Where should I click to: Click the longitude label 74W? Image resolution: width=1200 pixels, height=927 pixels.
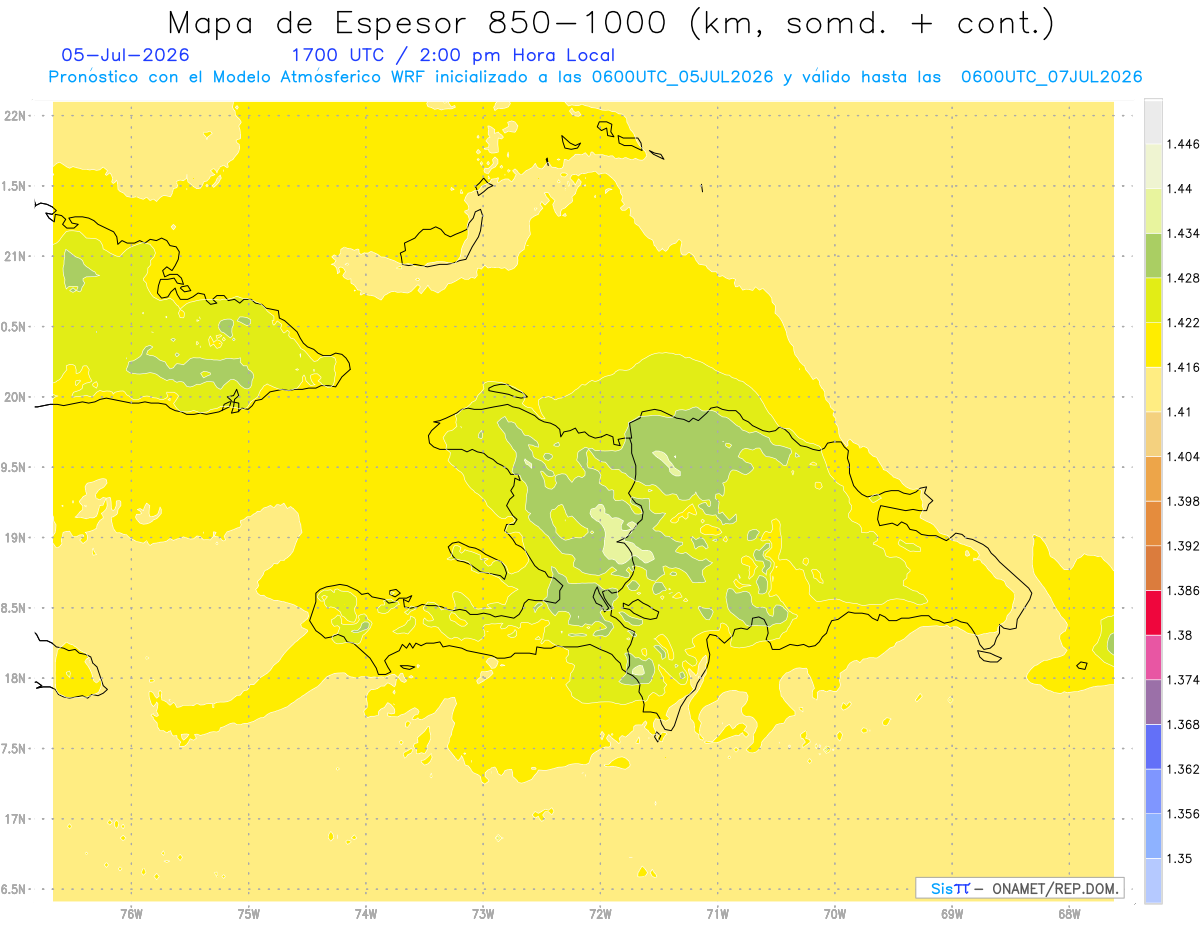click(x=366, y=913)
